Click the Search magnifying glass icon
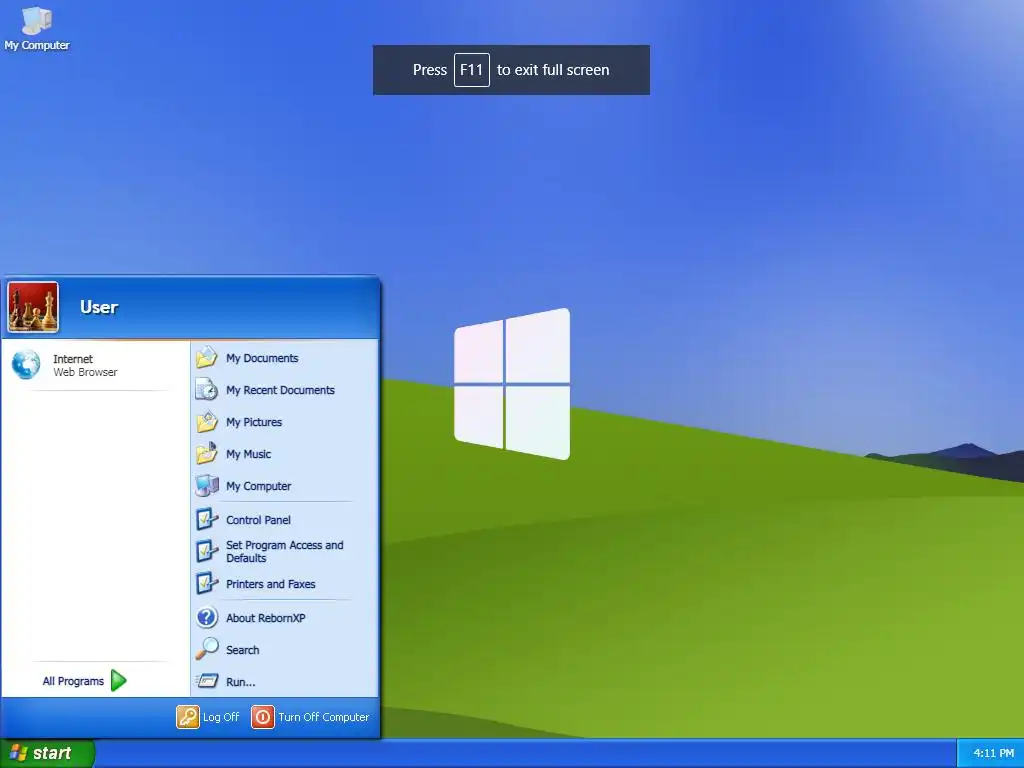The height and width of the screenshot is (768, 1024). pyautogui.click(x=207, y=649)
